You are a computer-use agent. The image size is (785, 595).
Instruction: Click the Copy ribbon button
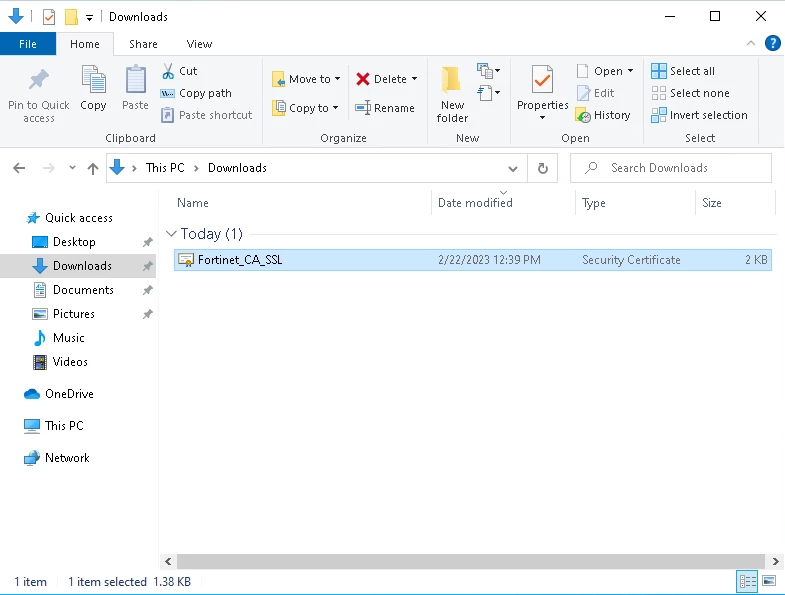coord(93,89)
